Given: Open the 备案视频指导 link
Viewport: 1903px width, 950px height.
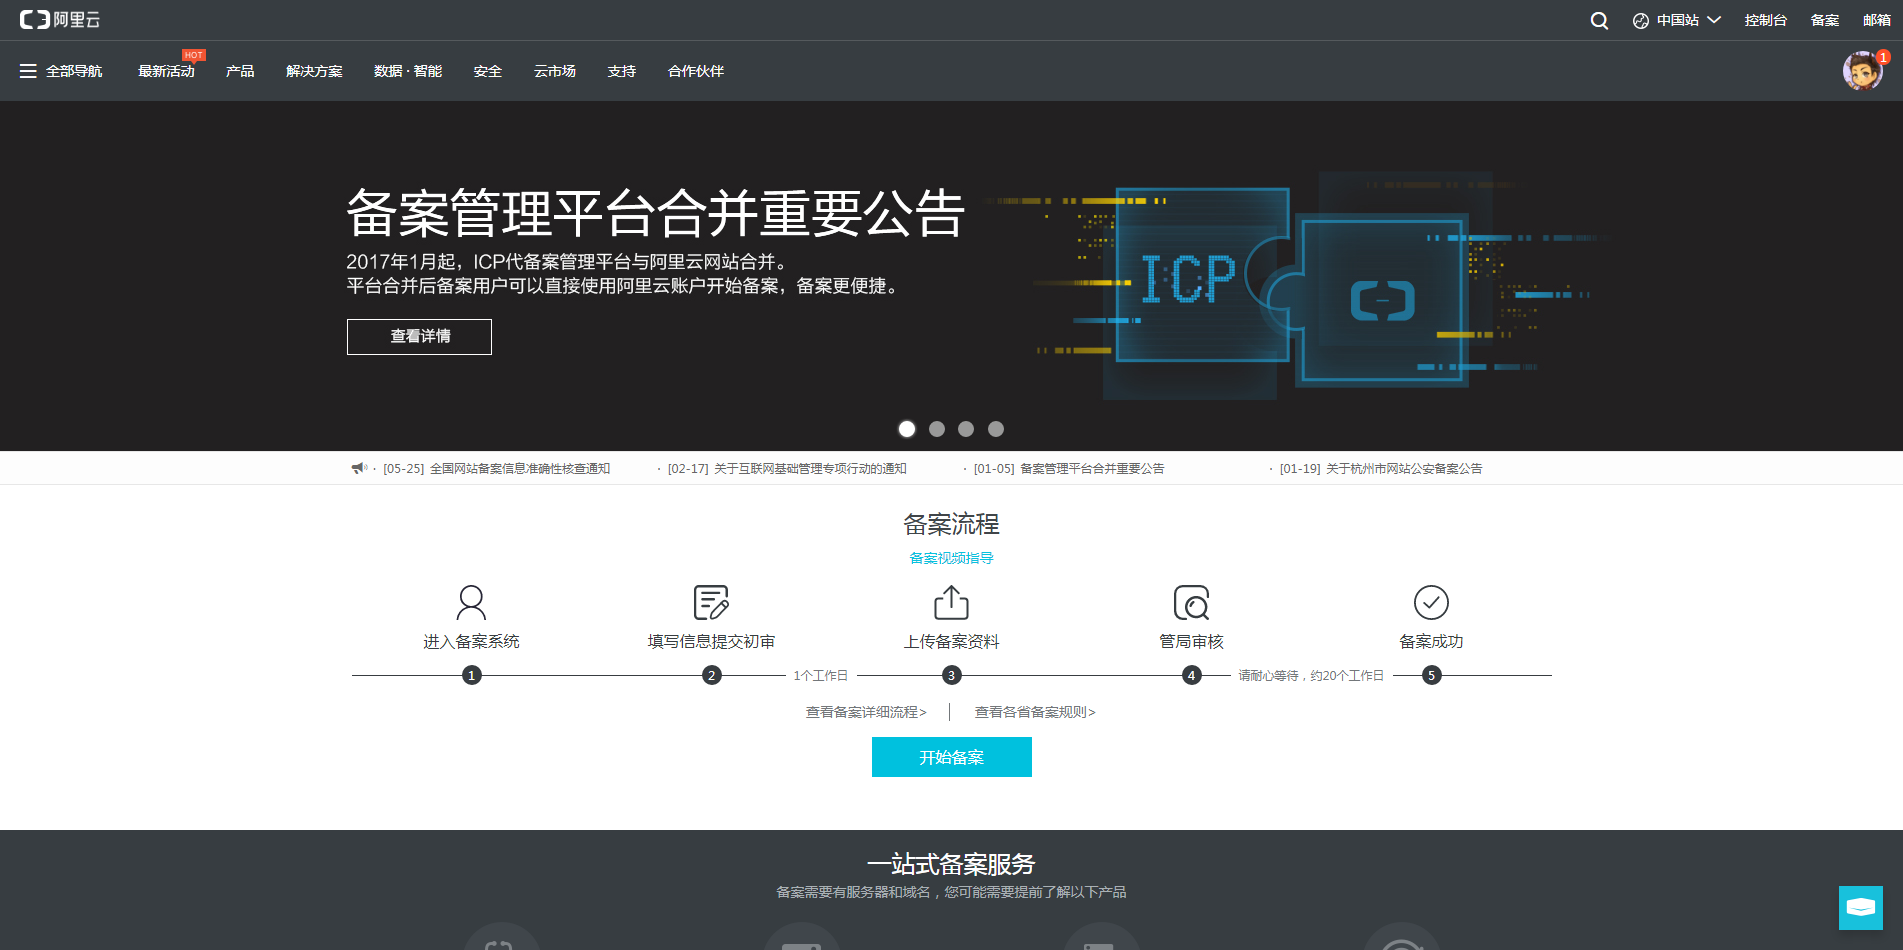Looking at the screenshot, I should [951, 558].
